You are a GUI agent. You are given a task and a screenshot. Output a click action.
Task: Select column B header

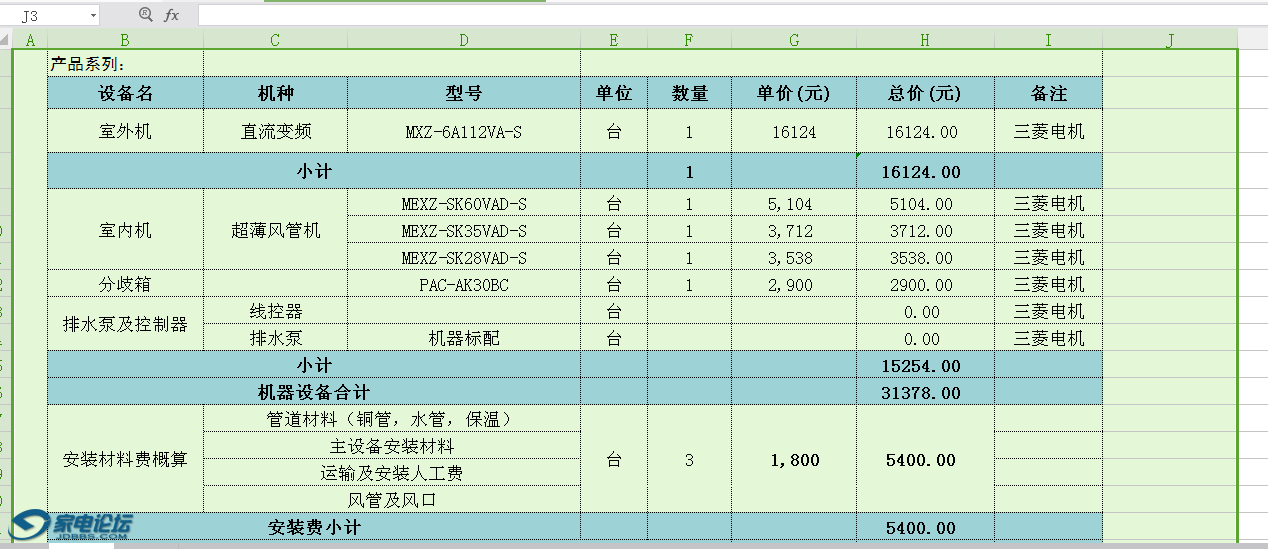tap(125, 40)
